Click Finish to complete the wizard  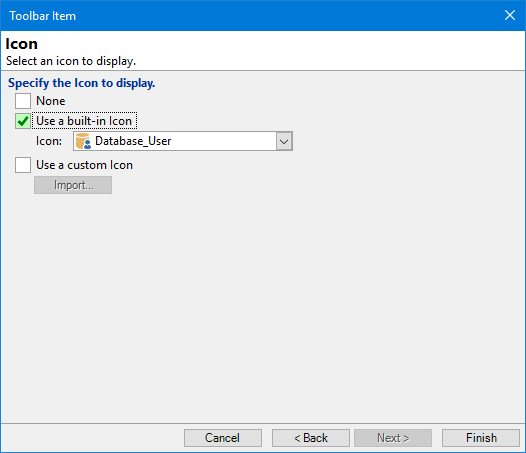pyautogui.click(x=481, y=438)
